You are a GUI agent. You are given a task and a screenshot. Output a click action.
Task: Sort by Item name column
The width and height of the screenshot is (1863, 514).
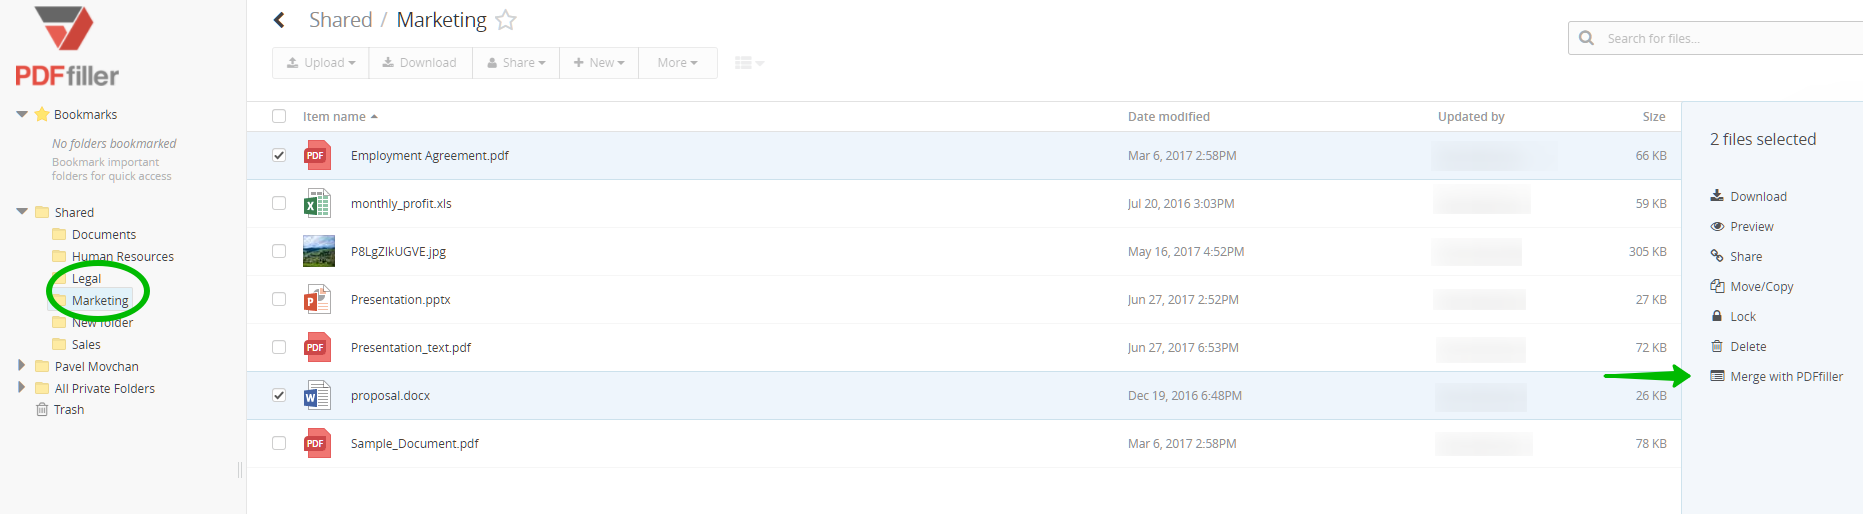340,116
